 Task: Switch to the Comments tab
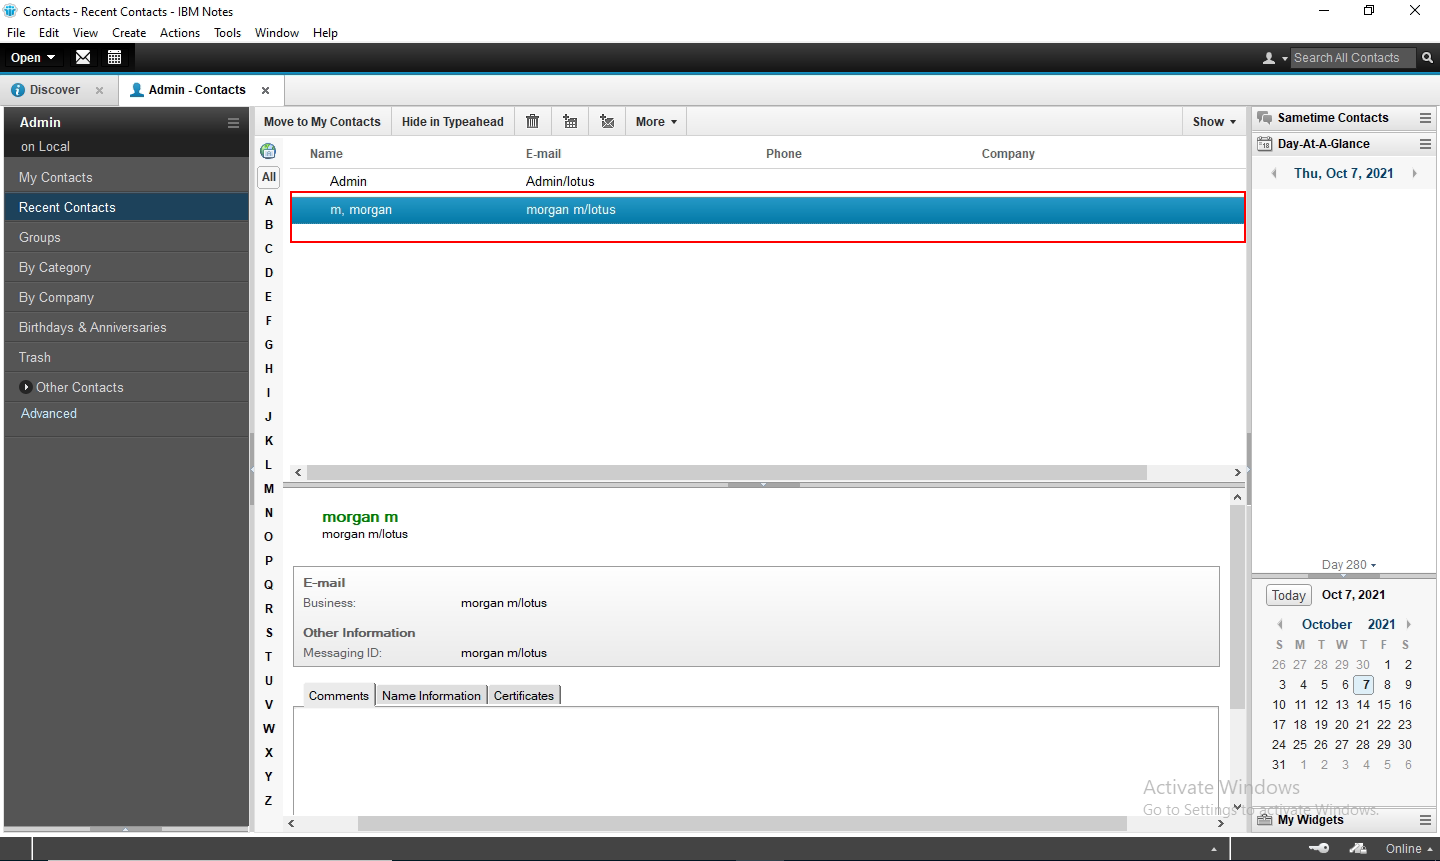[x=339, y=695]
